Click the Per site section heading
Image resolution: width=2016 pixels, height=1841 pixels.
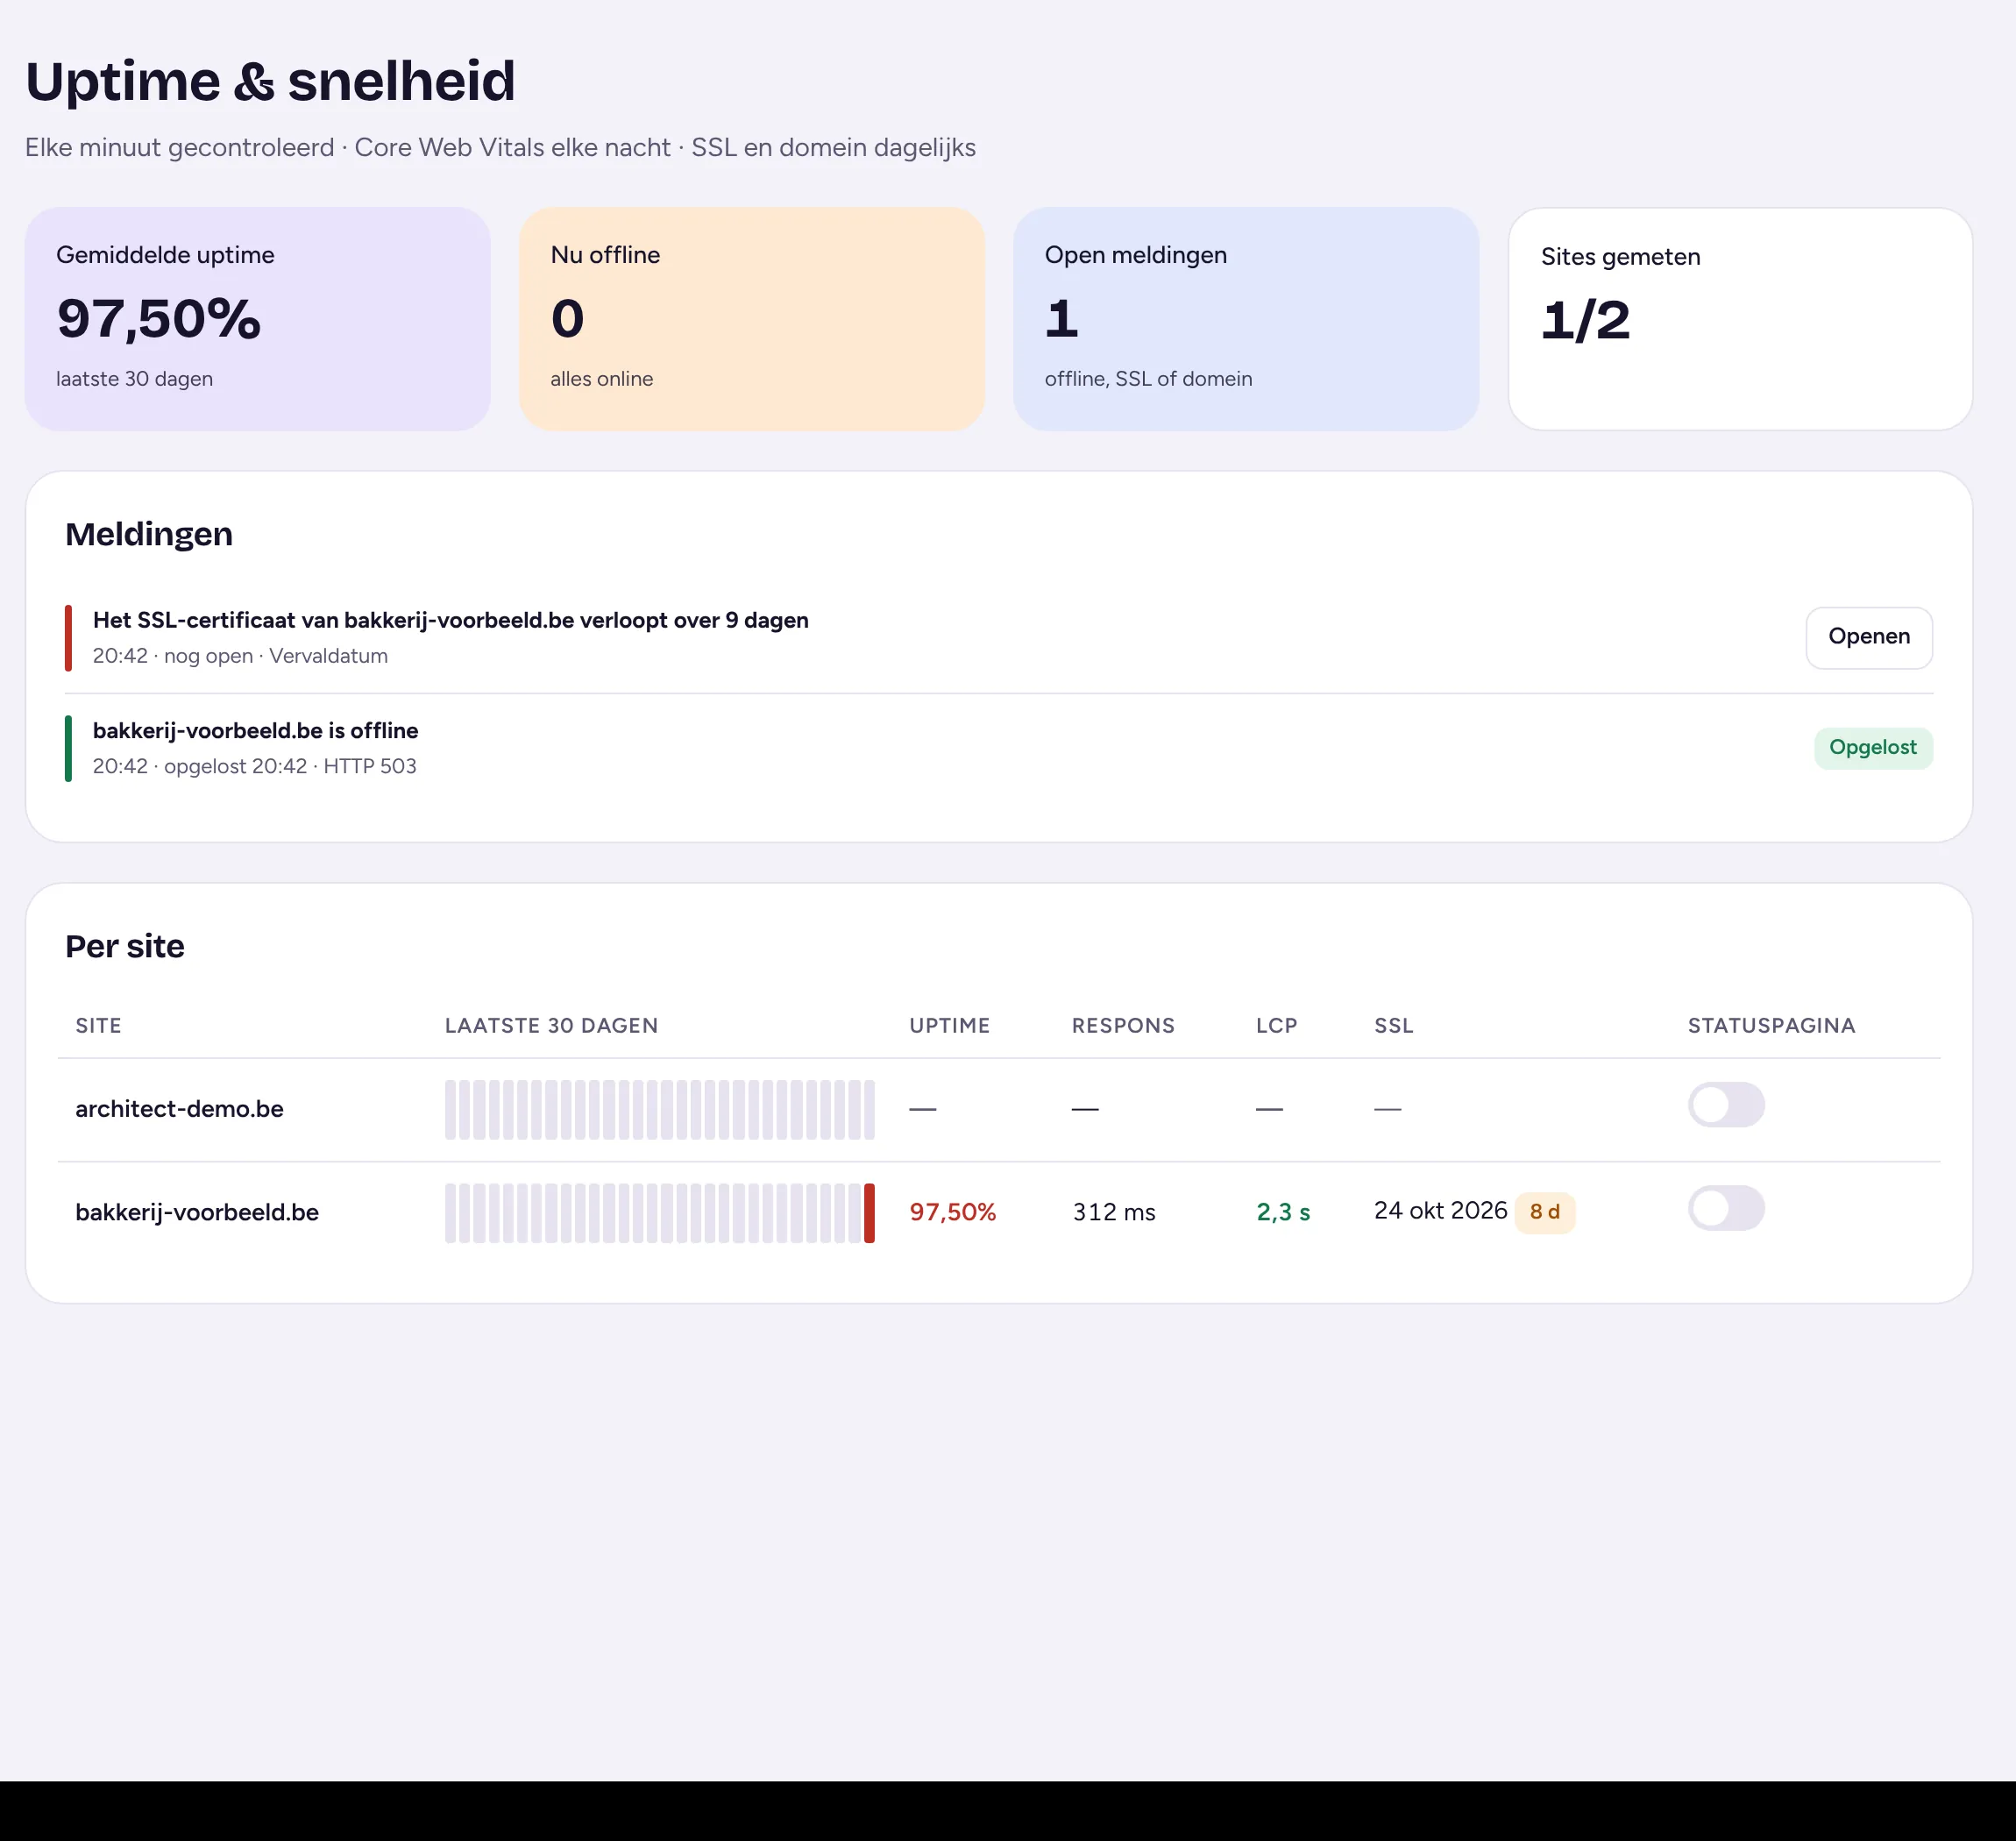coord(125,946)
